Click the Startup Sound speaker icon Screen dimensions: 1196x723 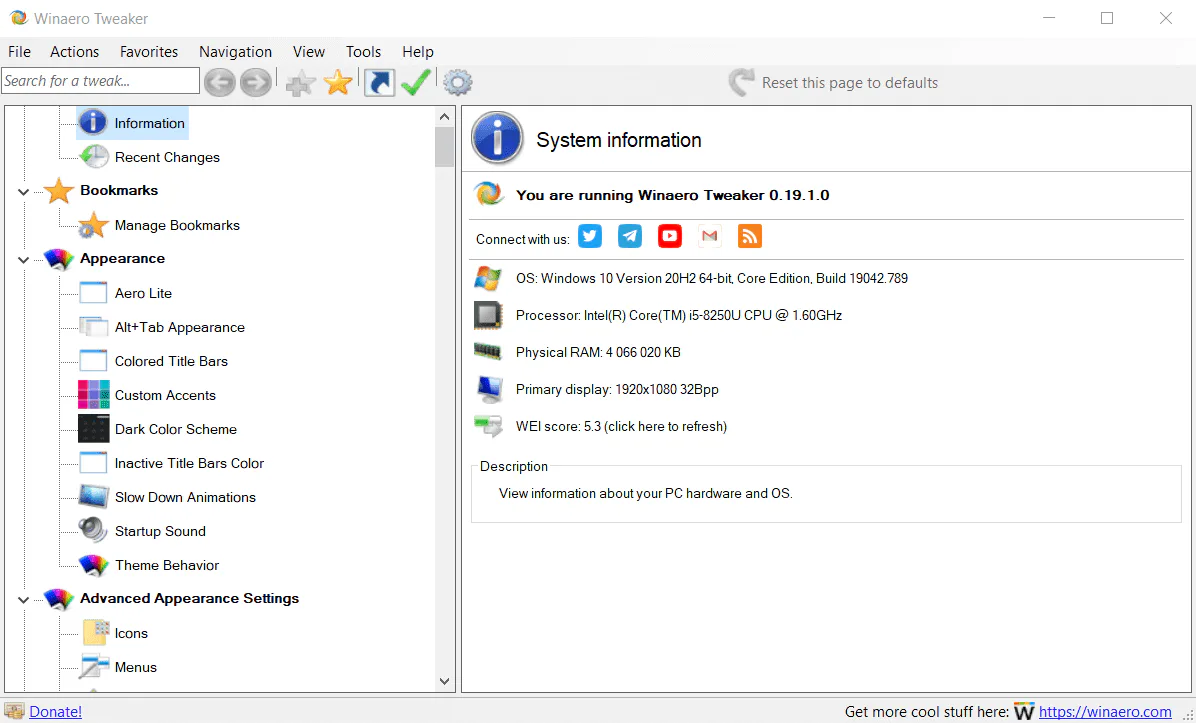(93, 530)
